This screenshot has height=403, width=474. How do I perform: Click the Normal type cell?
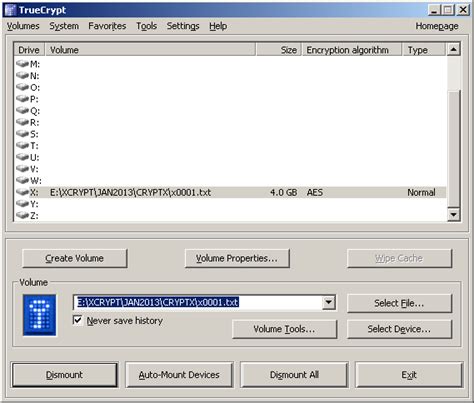point(421,192)
